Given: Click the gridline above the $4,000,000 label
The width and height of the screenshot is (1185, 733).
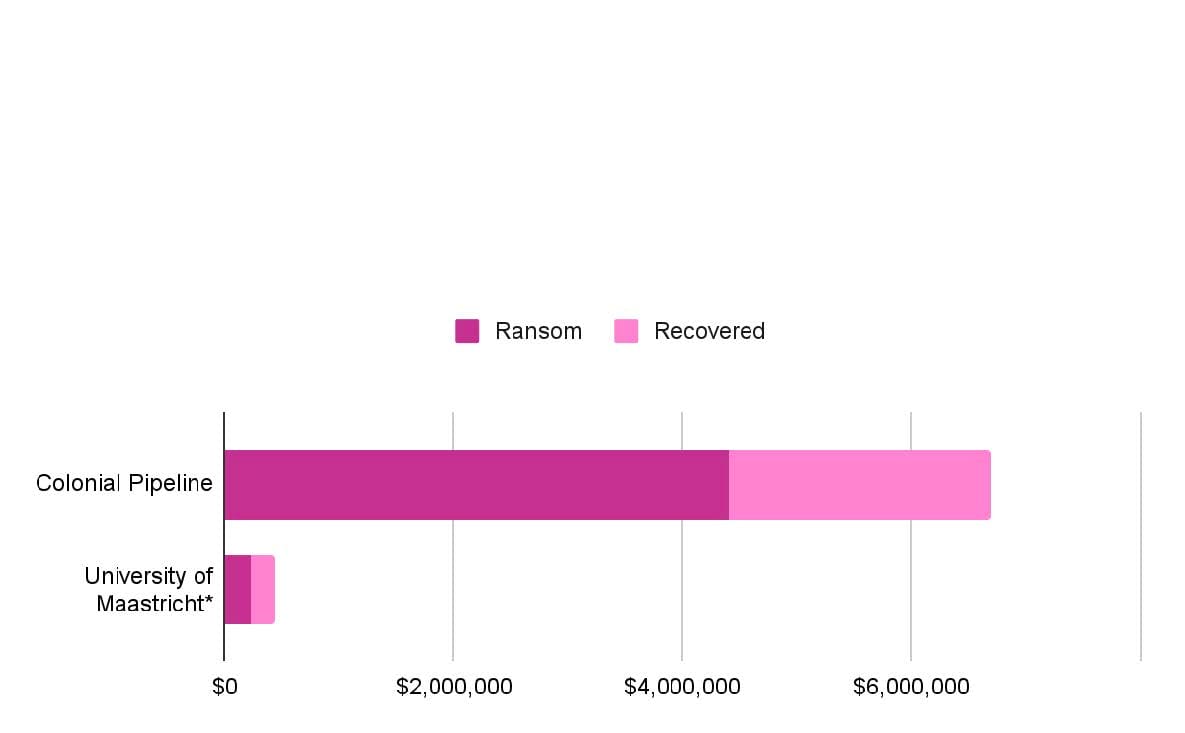Looking at the screenshot, I should [682, 430].
